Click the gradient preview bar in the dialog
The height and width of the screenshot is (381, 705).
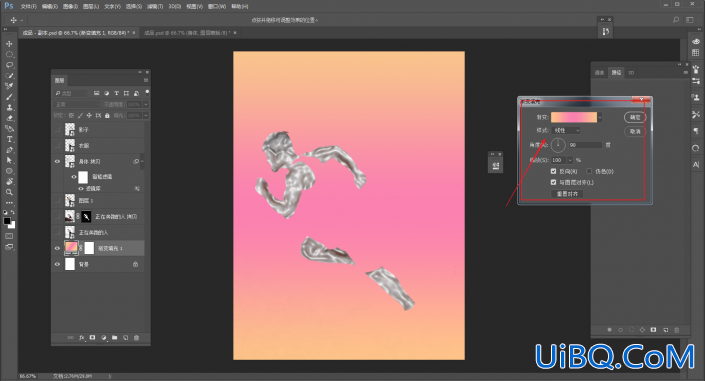point(574,117)
